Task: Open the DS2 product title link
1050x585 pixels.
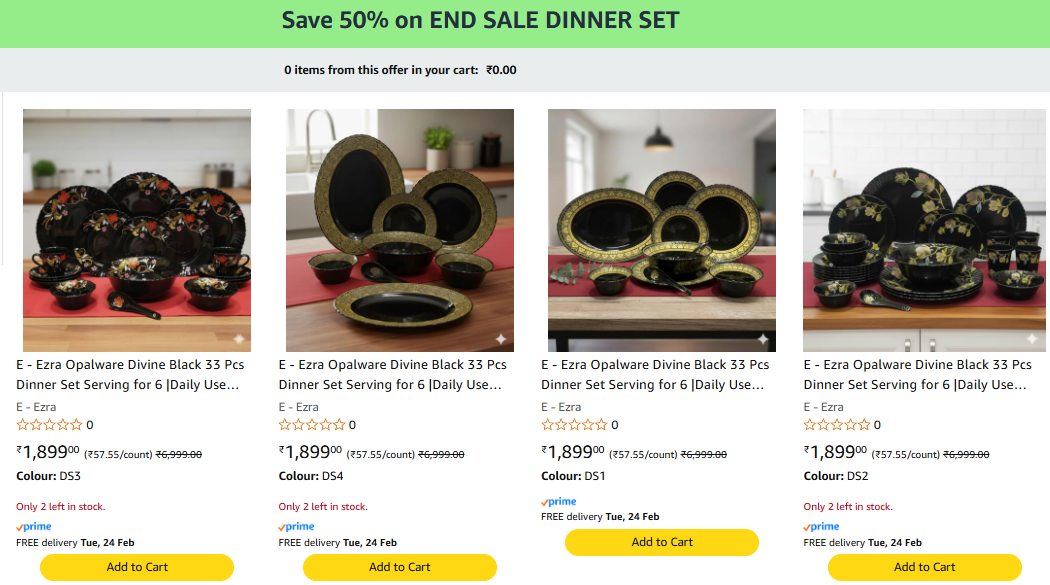Action: click(918, 375)
